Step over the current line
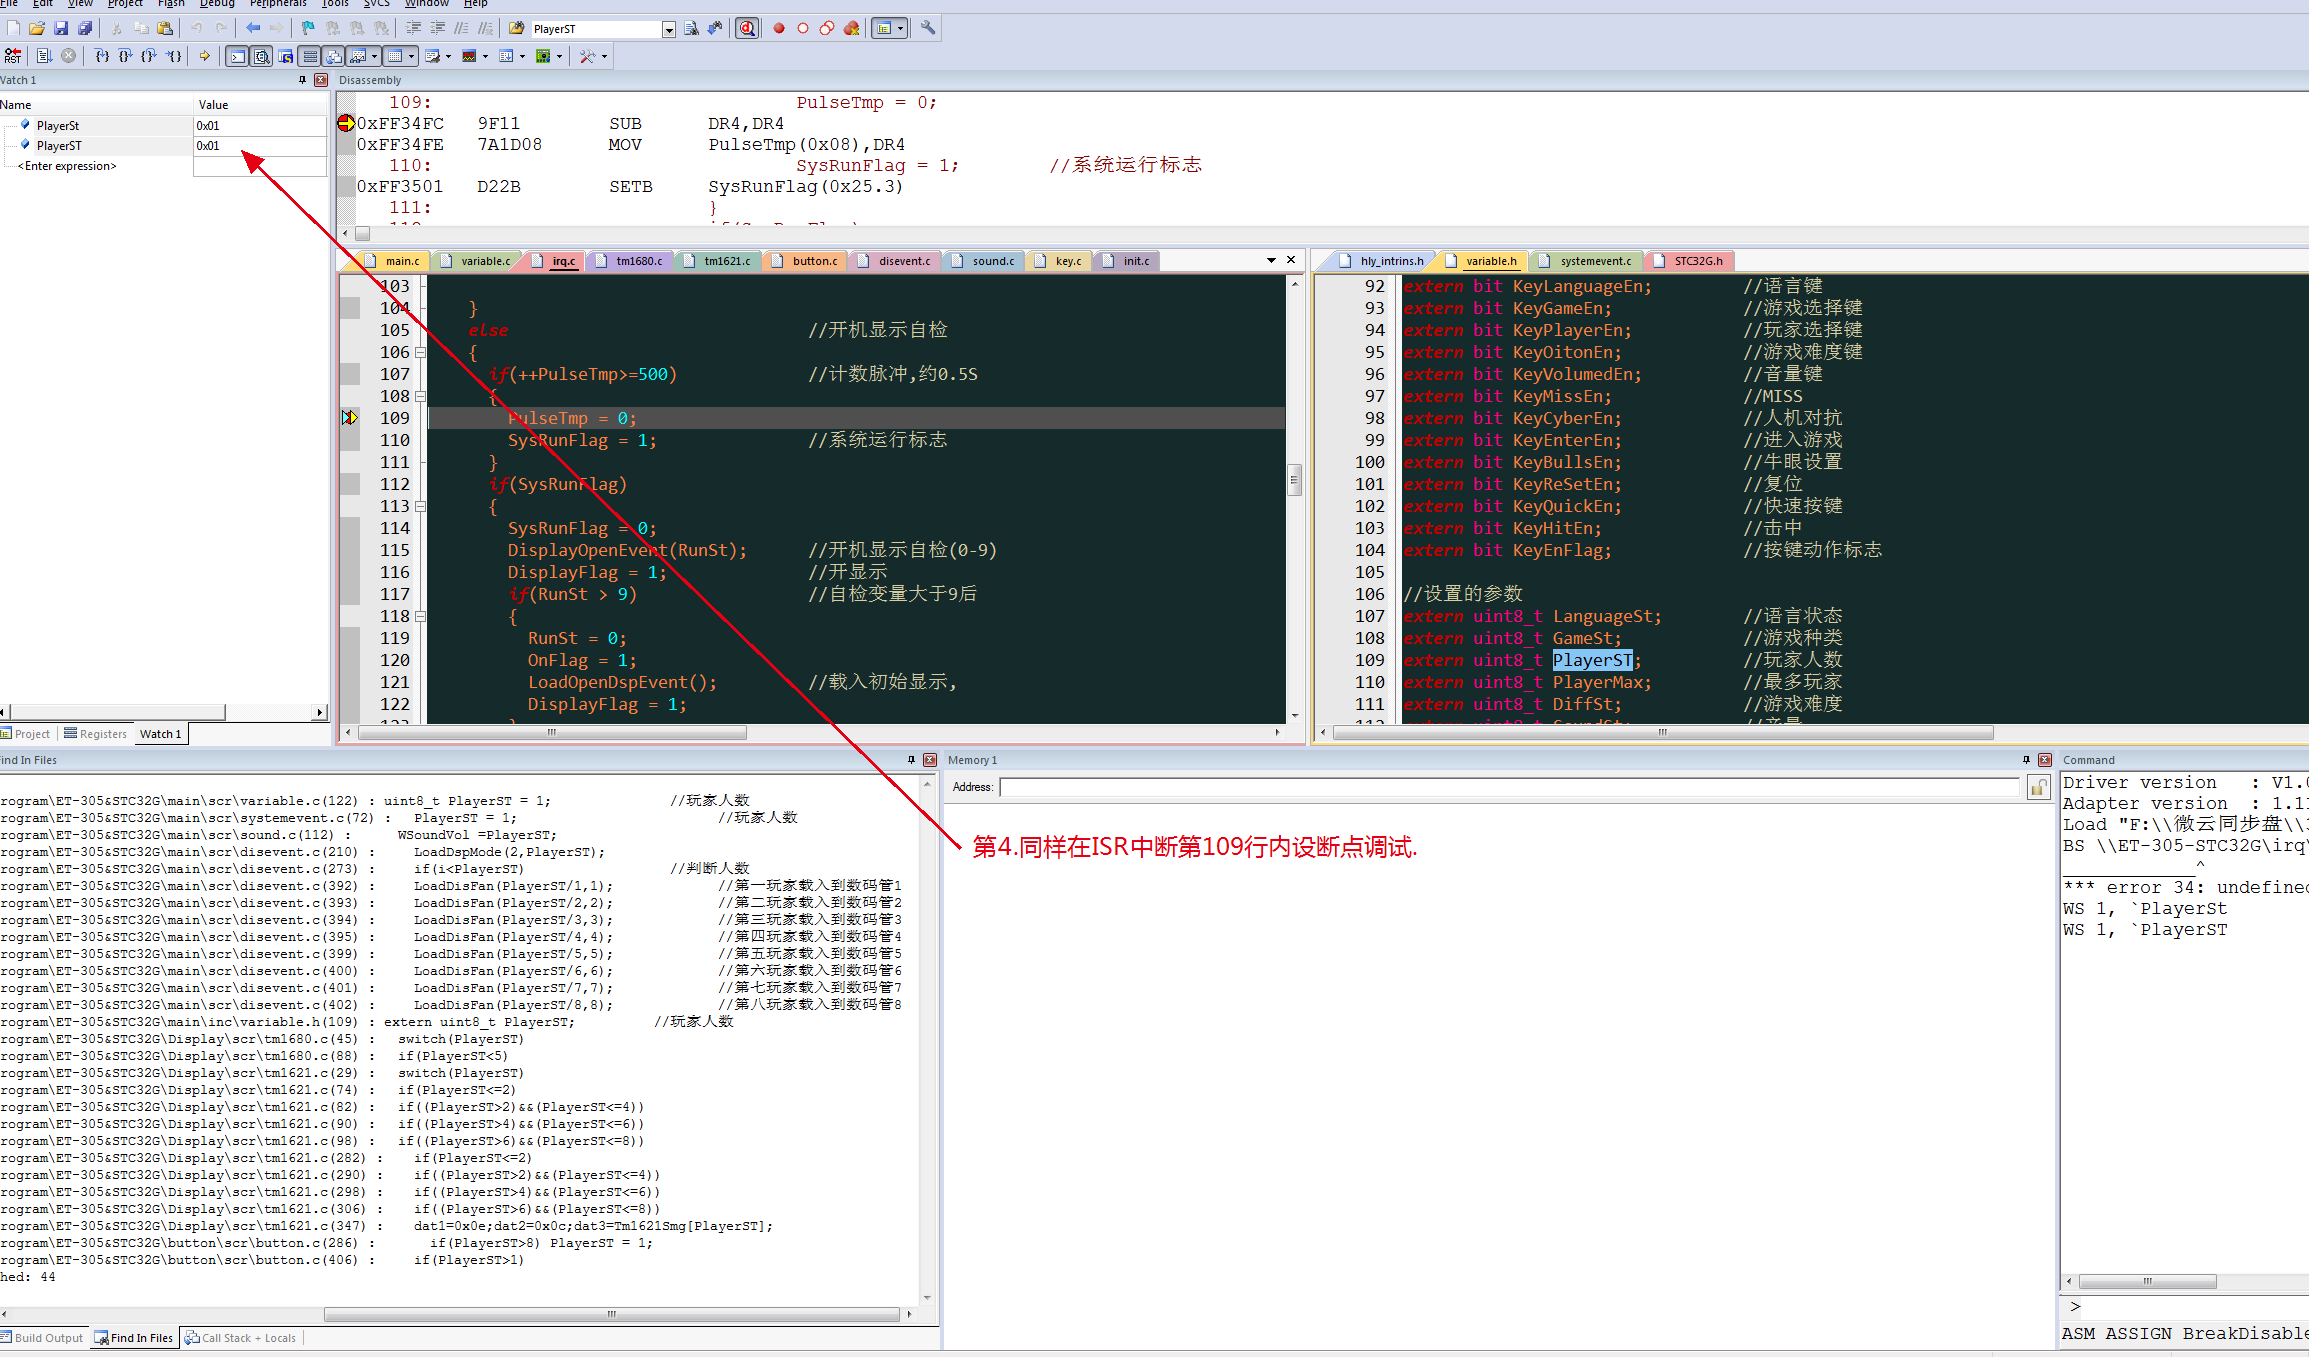 coord(125,56)
